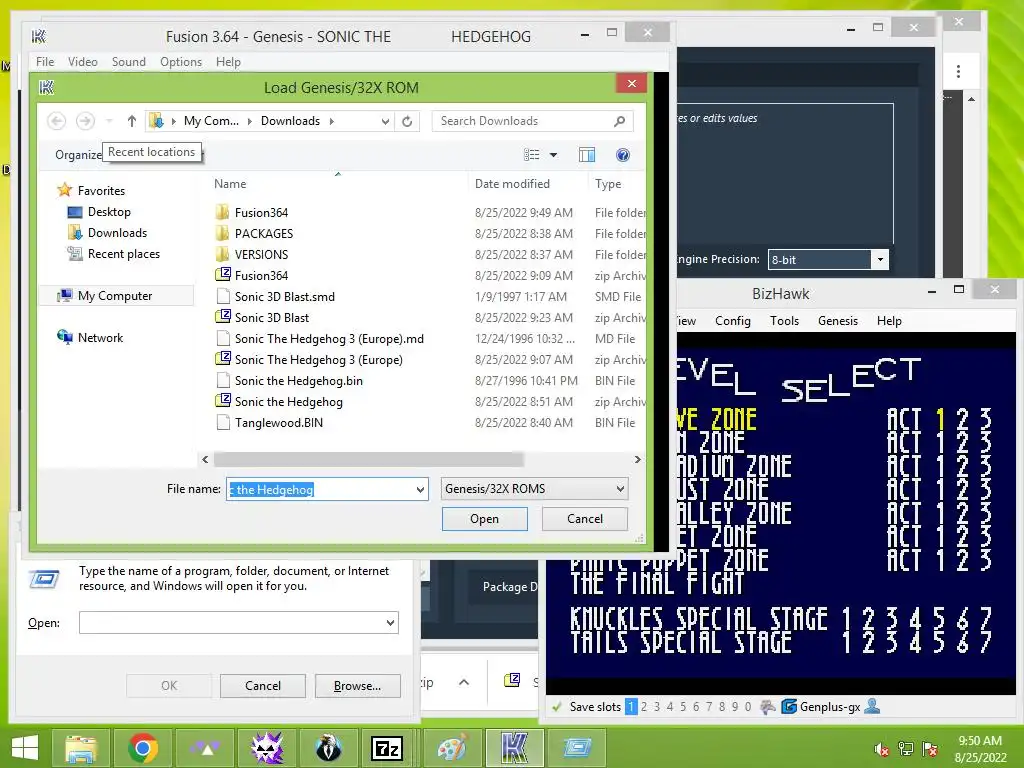Image resolution: width=1024 pixels, height=768 pixels.
Task: Click Cancel in the Load ROM dialog
Action: pyautogui.click(x=584, y=519)
